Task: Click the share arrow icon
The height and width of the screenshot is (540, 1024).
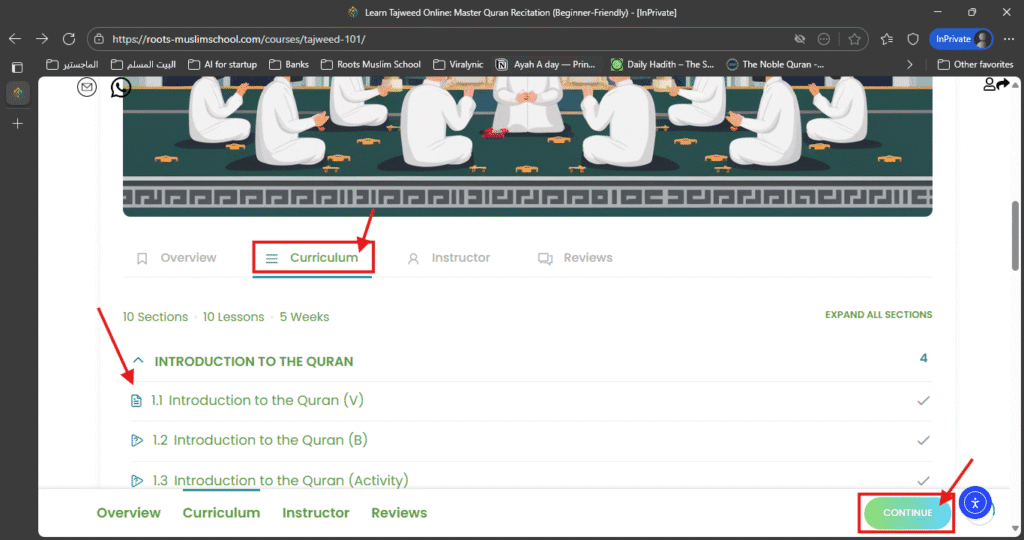Action: (x=1003, y=85)
